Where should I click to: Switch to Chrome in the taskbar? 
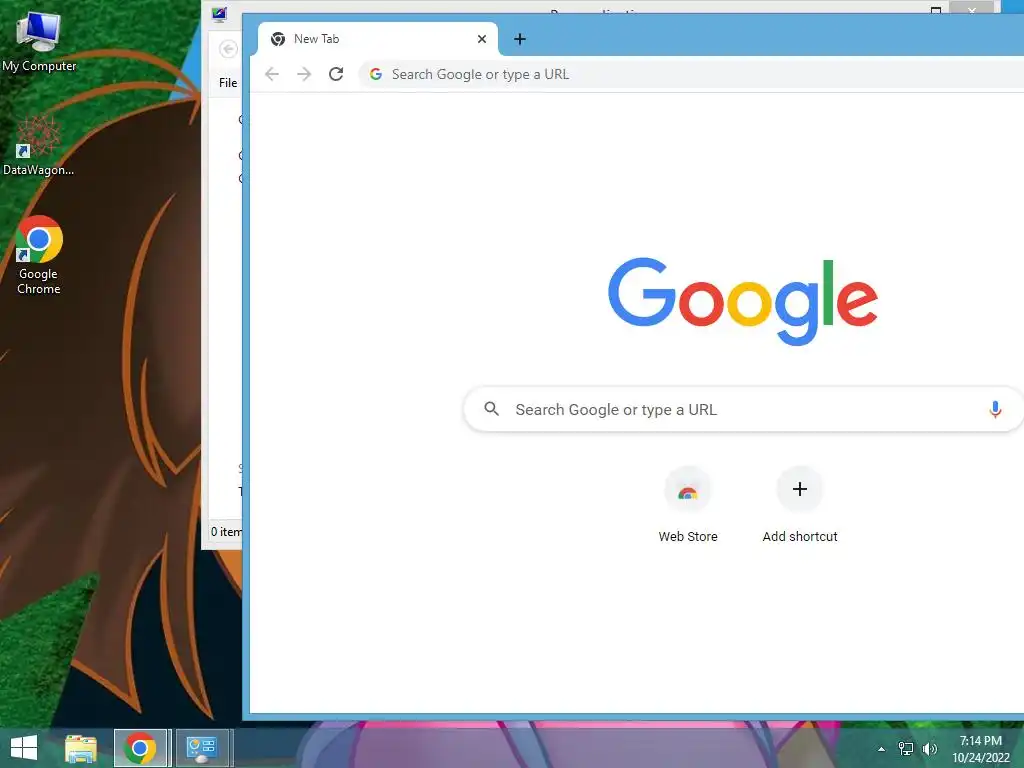(140, 748)
